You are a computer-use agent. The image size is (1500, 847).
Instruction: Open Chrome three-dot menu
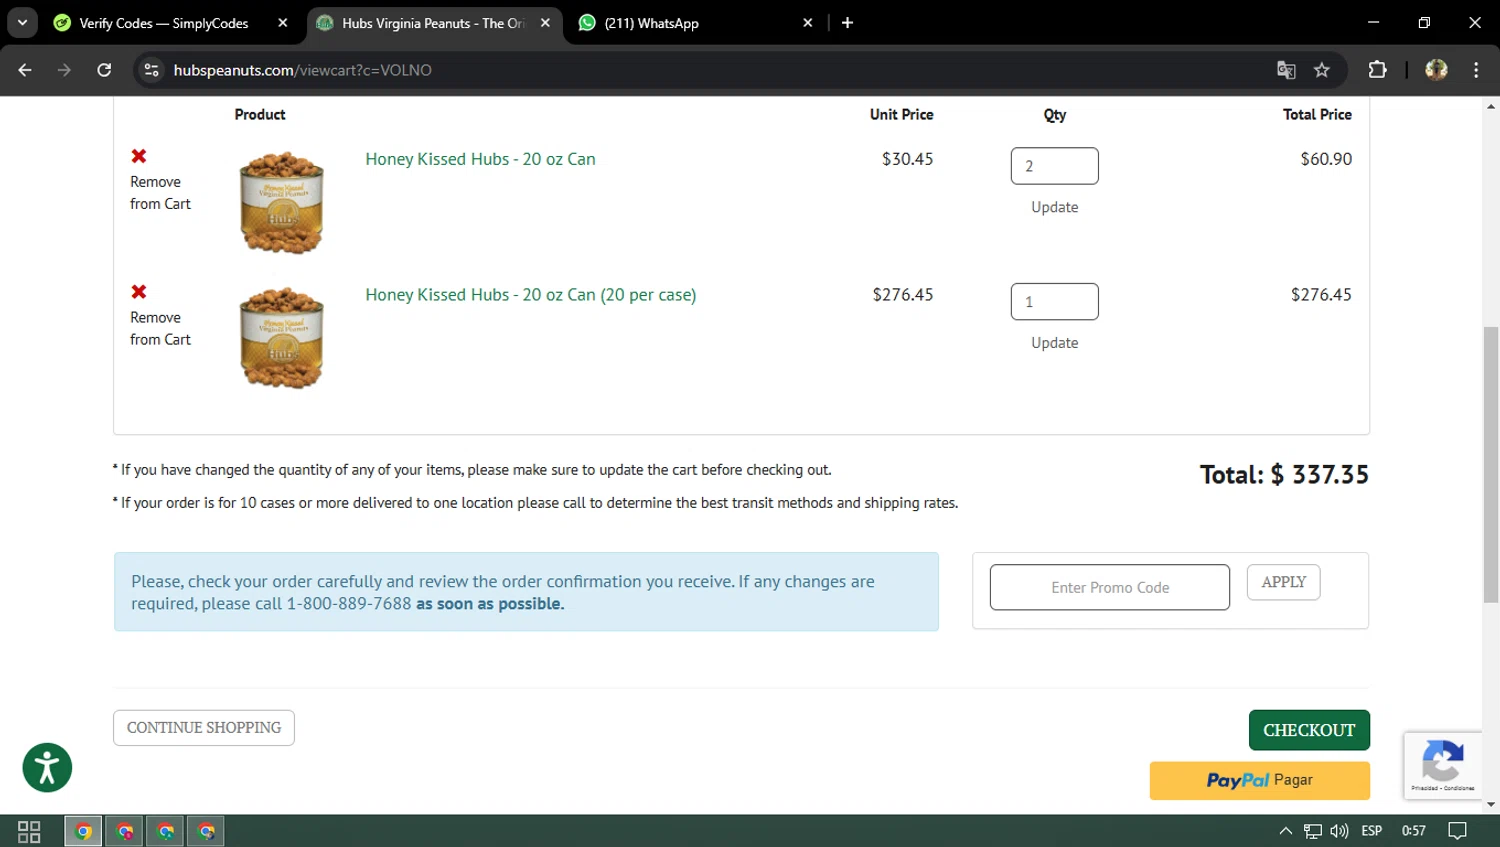pos(1476,70)
